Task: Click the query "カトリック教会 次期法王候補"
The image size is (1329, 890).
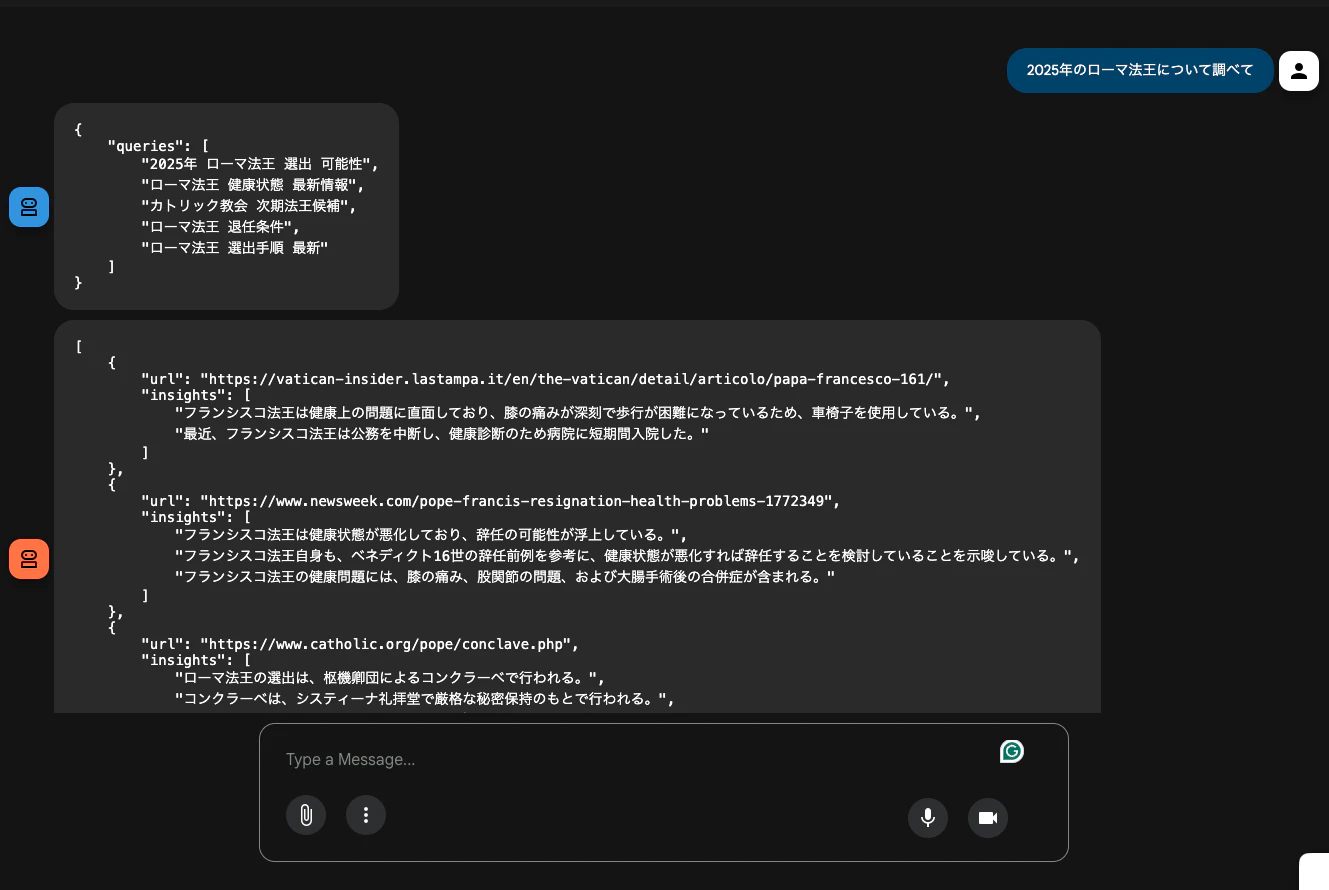Action: (x=248, y=206)
